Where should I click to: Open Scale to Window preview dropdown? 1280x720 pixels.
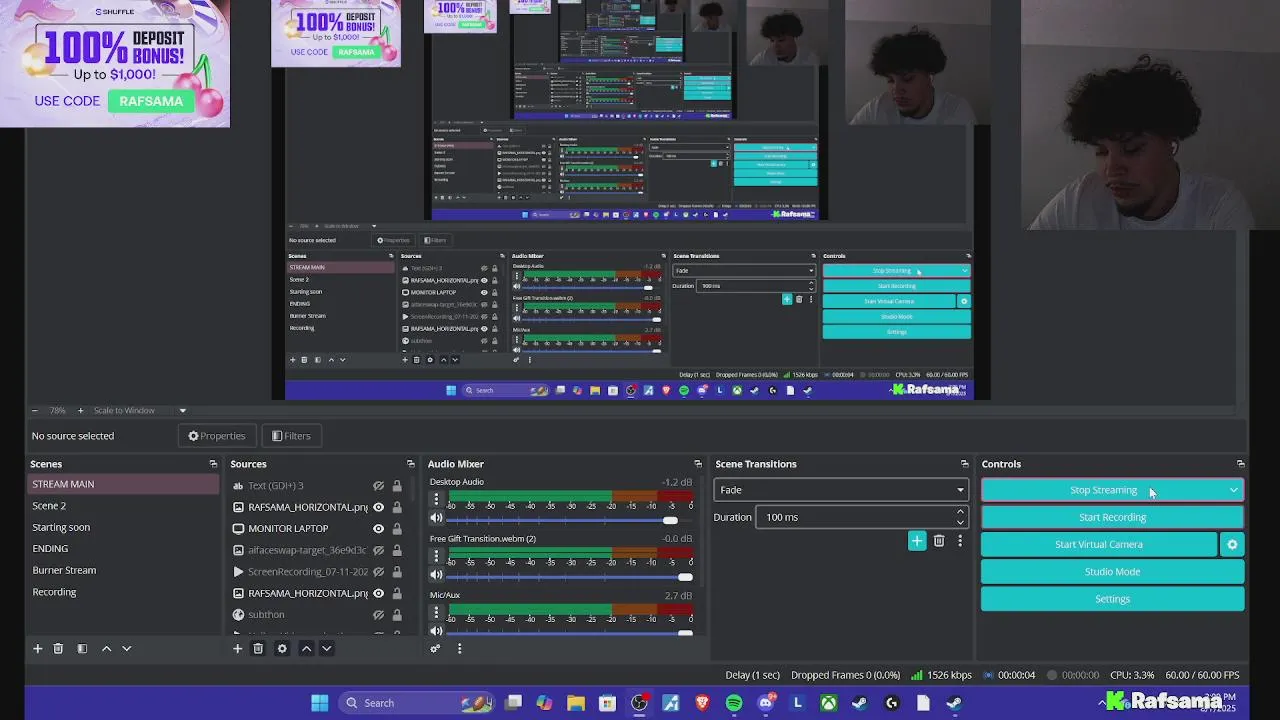pos(140,410)
